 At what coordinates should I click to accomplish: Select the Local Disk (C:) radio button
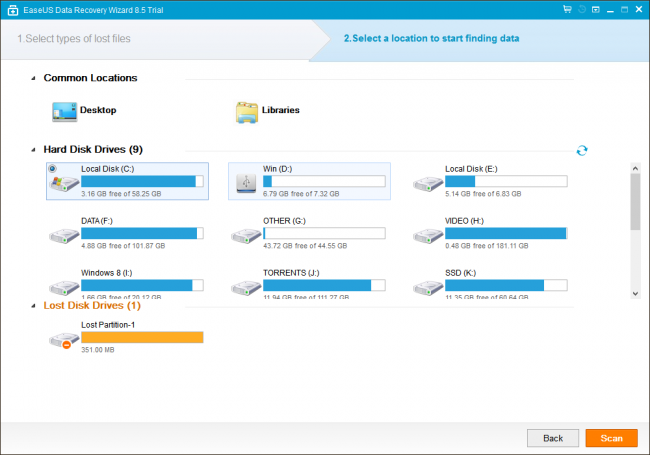(53, 168)
